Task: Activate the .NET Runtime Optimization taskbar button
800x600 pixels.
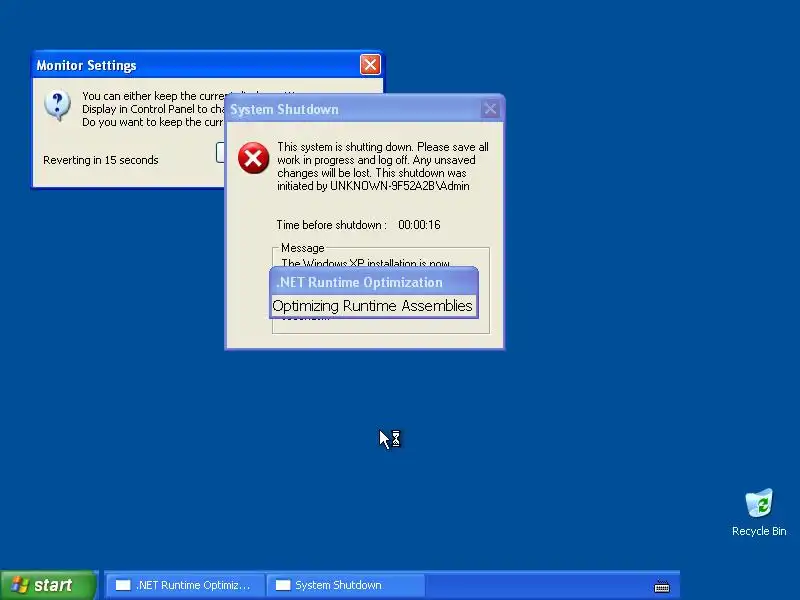Action: 185,585
